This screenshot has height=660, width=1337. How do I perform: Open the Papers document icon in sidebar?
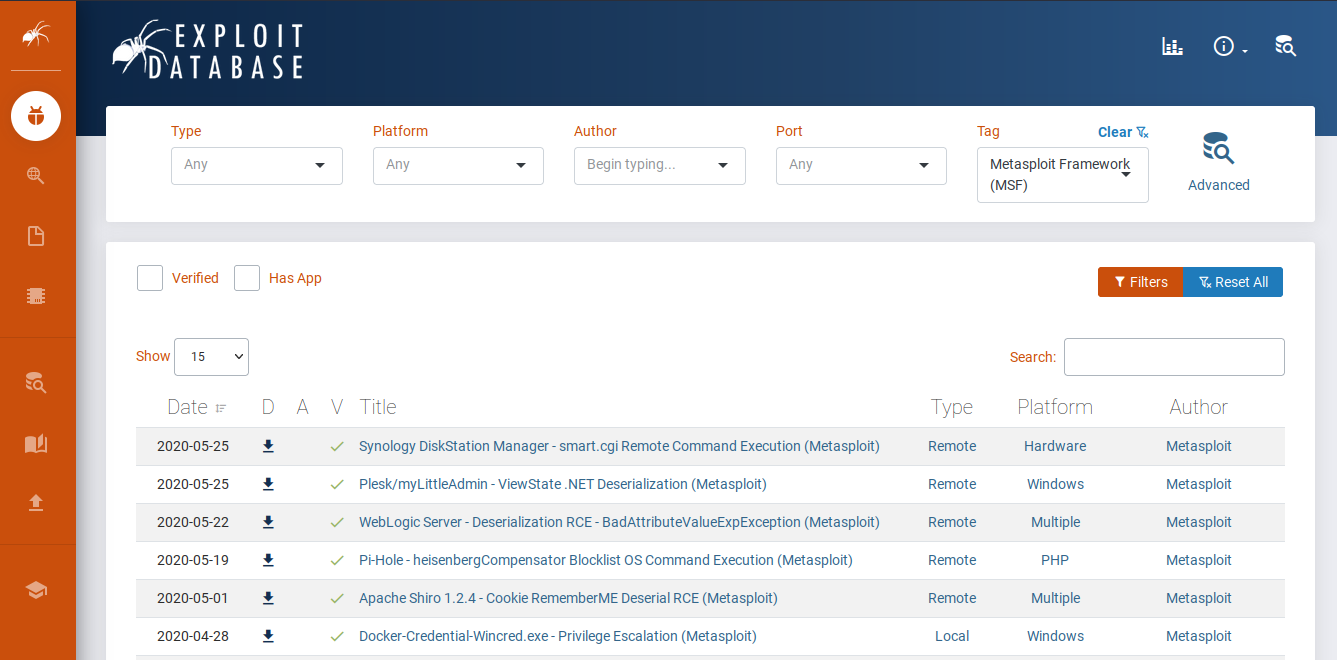(36, 236)
